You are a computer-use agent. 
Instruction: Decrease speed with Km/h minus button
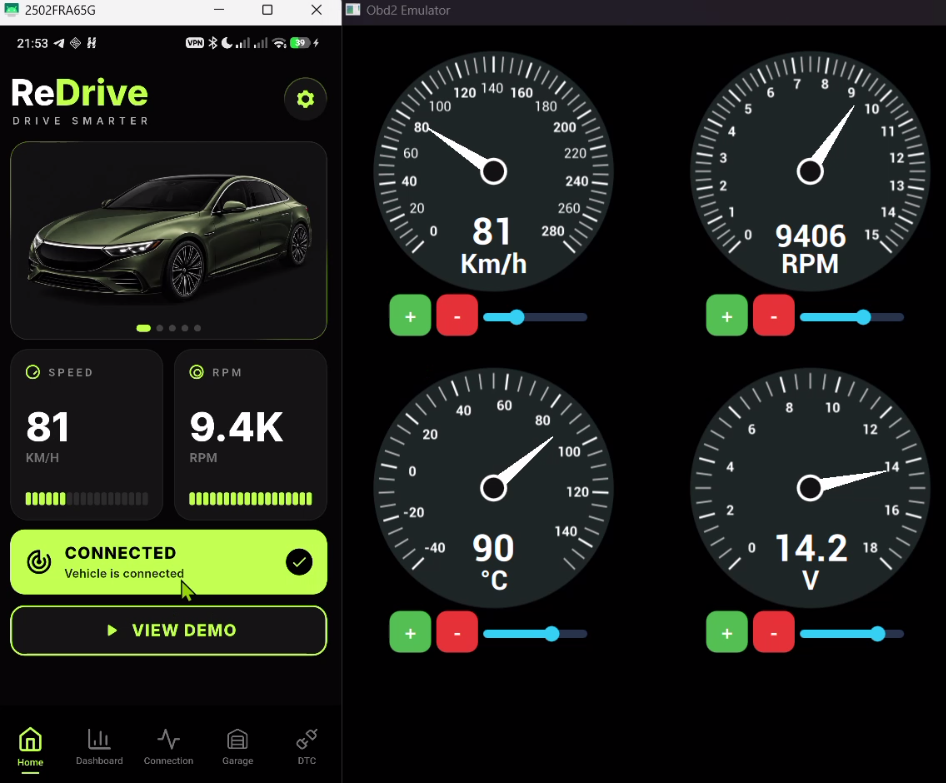(457, 315)
